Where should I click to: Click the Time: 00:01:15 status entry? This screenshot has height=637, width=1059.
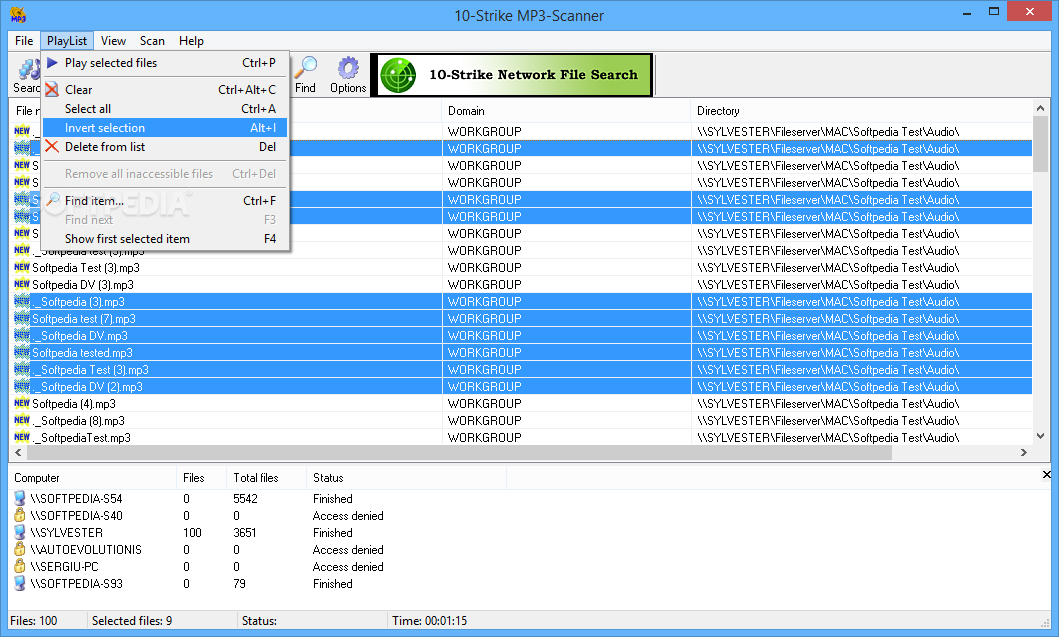[x=430, y=620]
